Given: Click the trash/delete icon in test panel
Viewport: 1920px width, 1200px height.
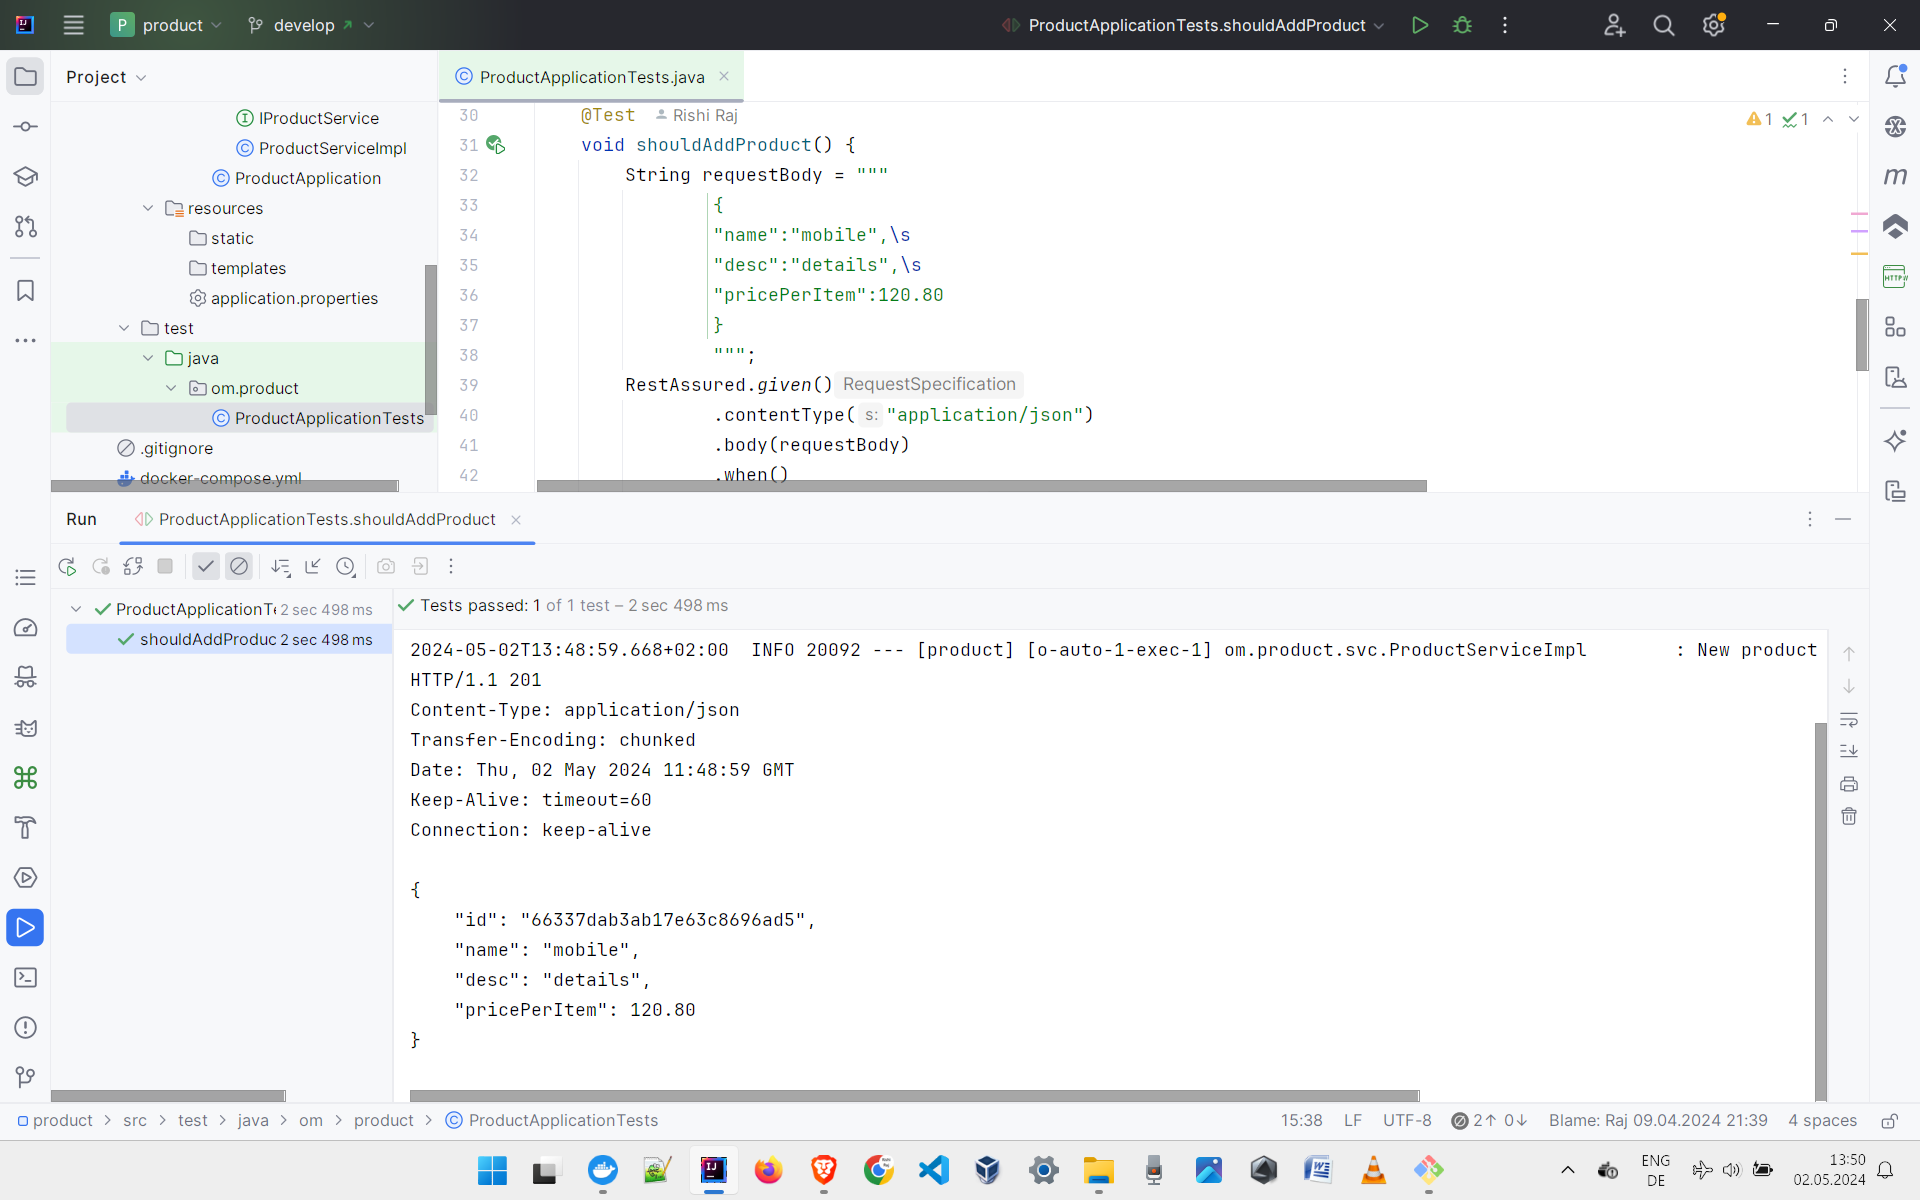Looking at the screenshot, I should point(1850,817).
